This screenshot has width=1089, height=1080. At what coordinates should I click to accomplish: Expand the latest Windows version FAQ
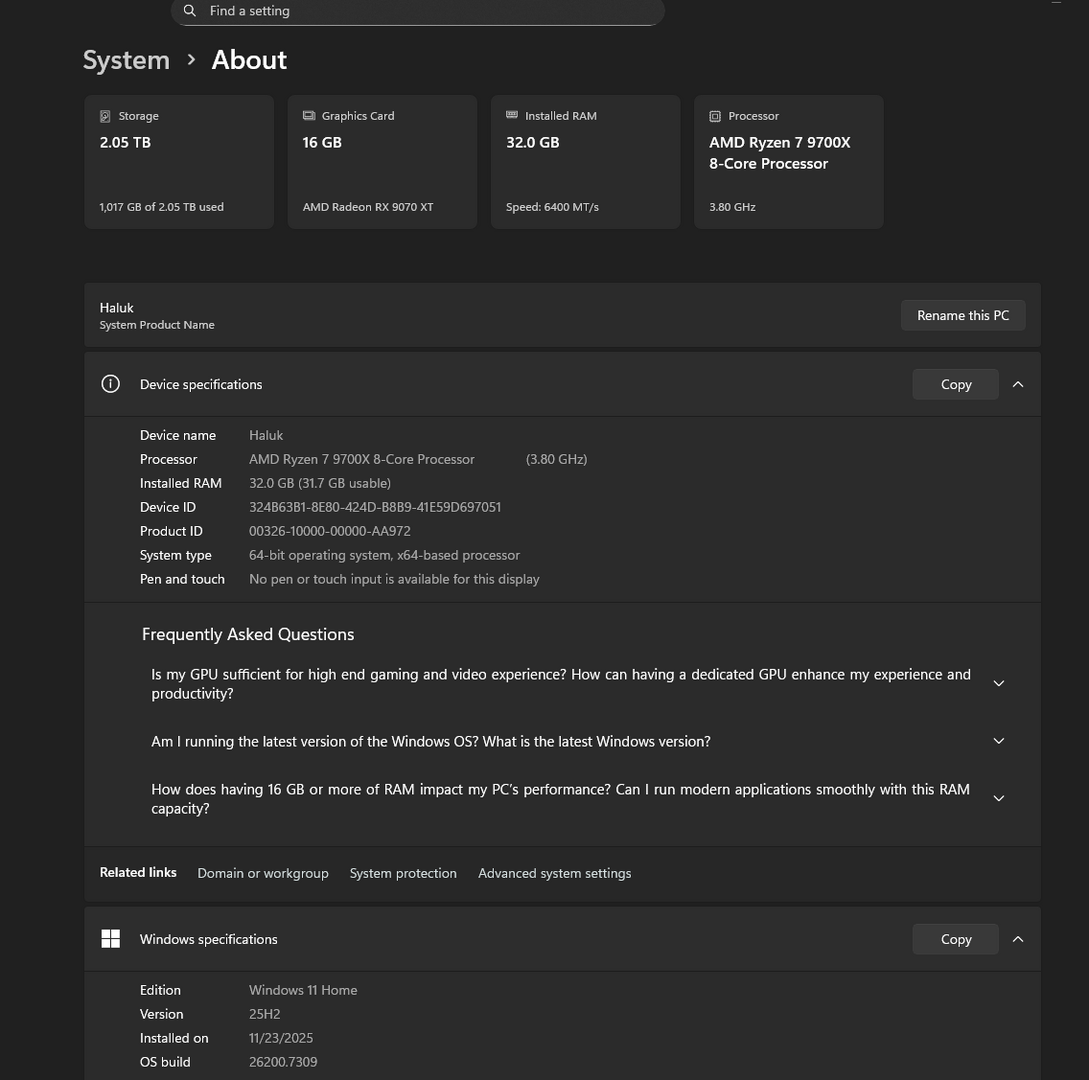pyautogui.click(x=998, y=741)
